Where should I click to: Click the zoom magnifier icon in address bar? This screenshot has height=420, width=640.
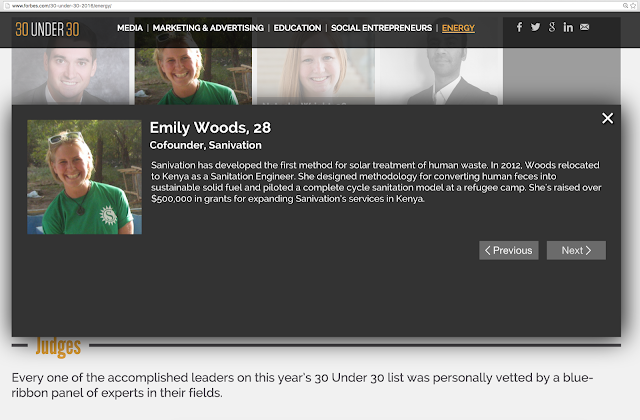click(x=625, y=6)
